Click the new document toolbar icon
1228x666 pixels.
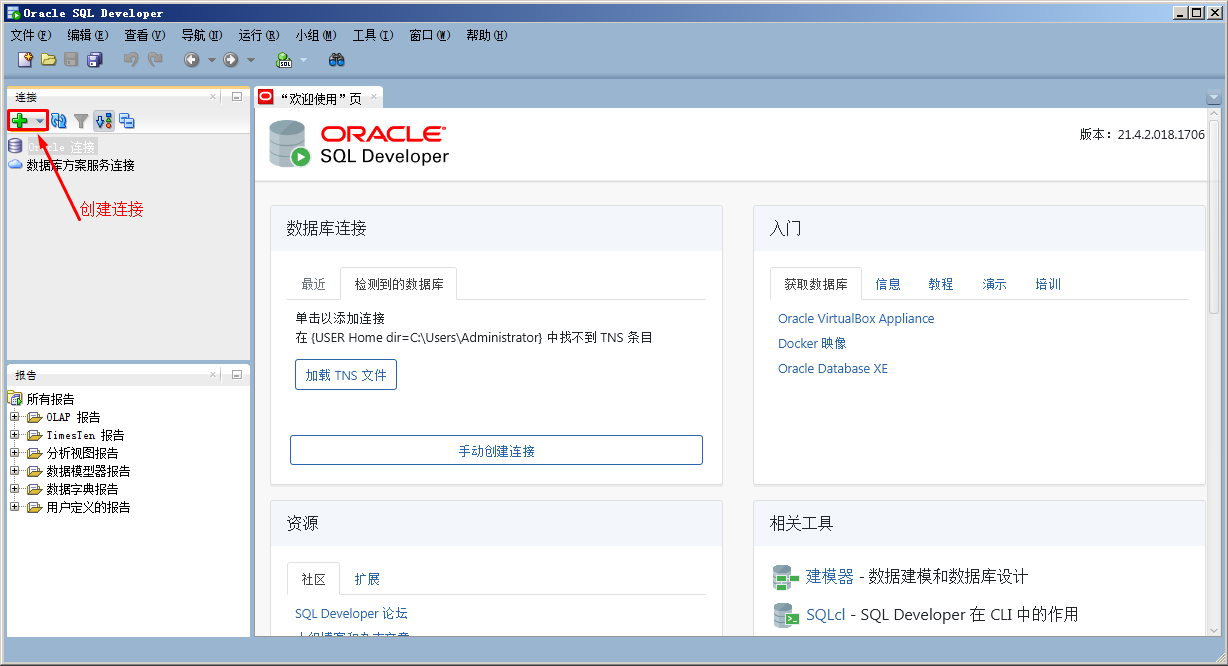click(x=25, y=59)
